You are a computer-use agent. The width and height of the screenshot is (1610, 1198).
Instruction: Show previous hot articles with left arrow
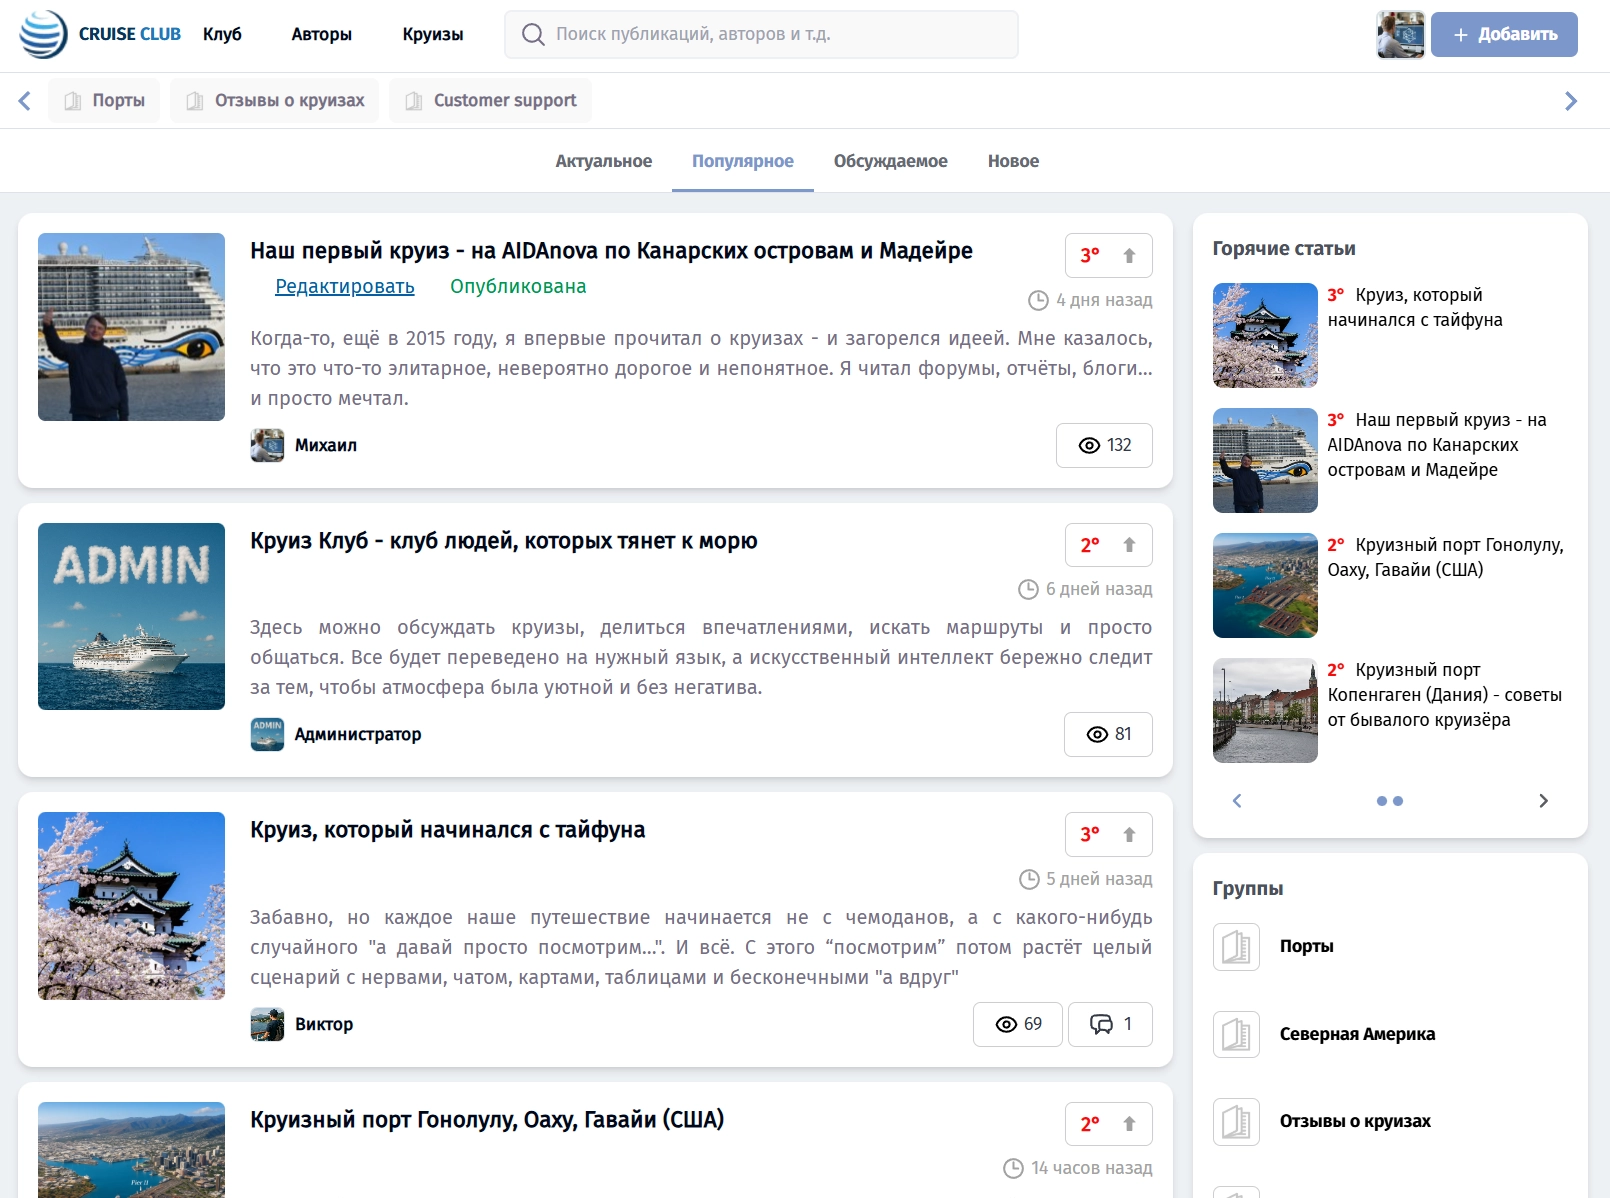[x=1237, y=800]
